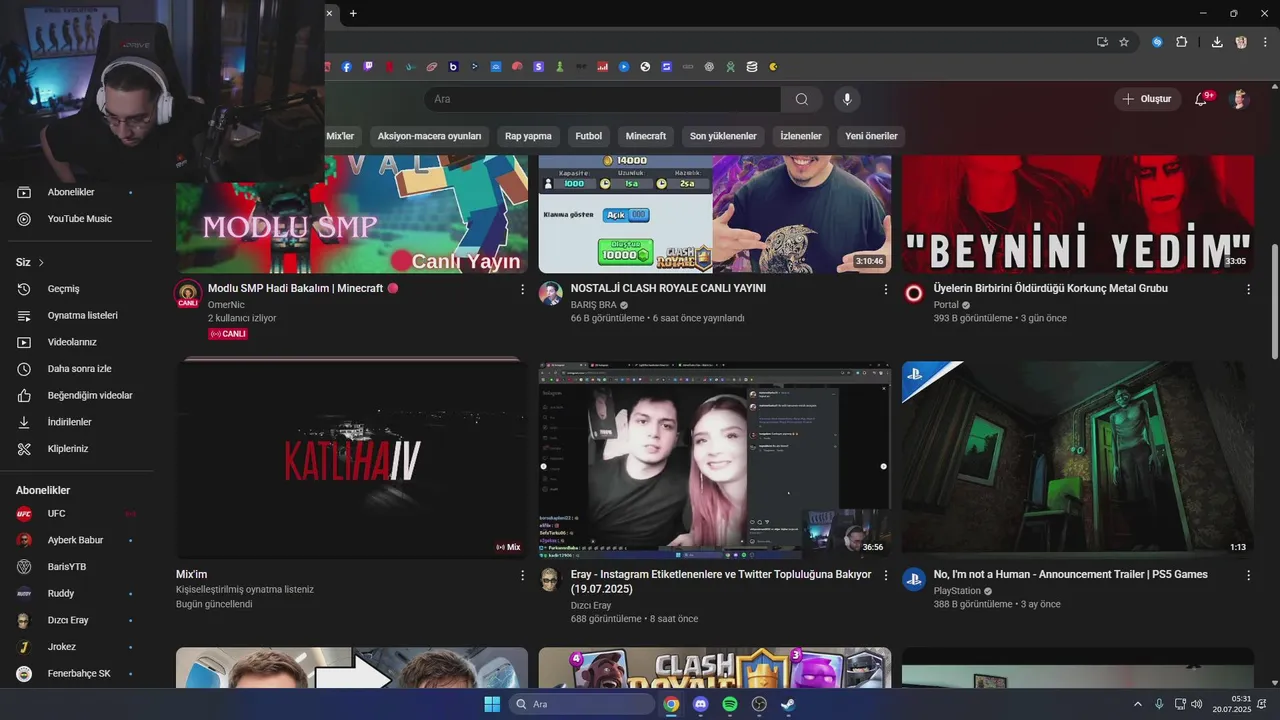Select Aksiyon-macera oyunları filter chip
Screen dimensions: 1280x720
[x=429, y=136]
